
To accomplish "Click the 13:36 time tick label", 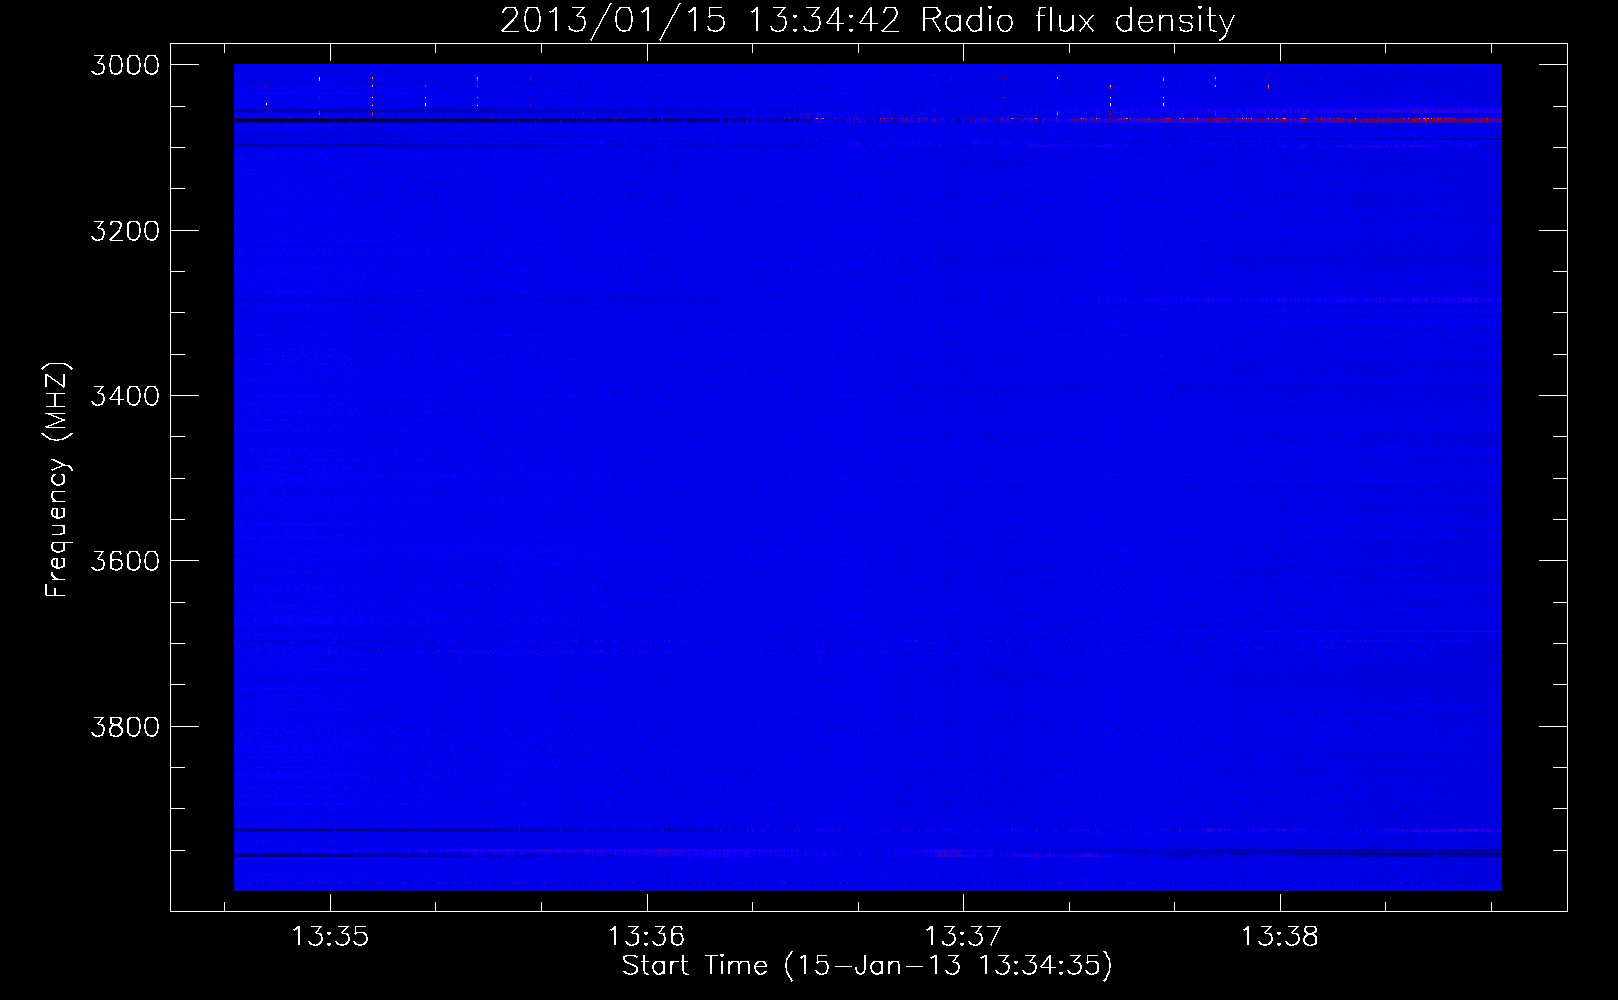I will pyautogui.click(x=646, y=936).
